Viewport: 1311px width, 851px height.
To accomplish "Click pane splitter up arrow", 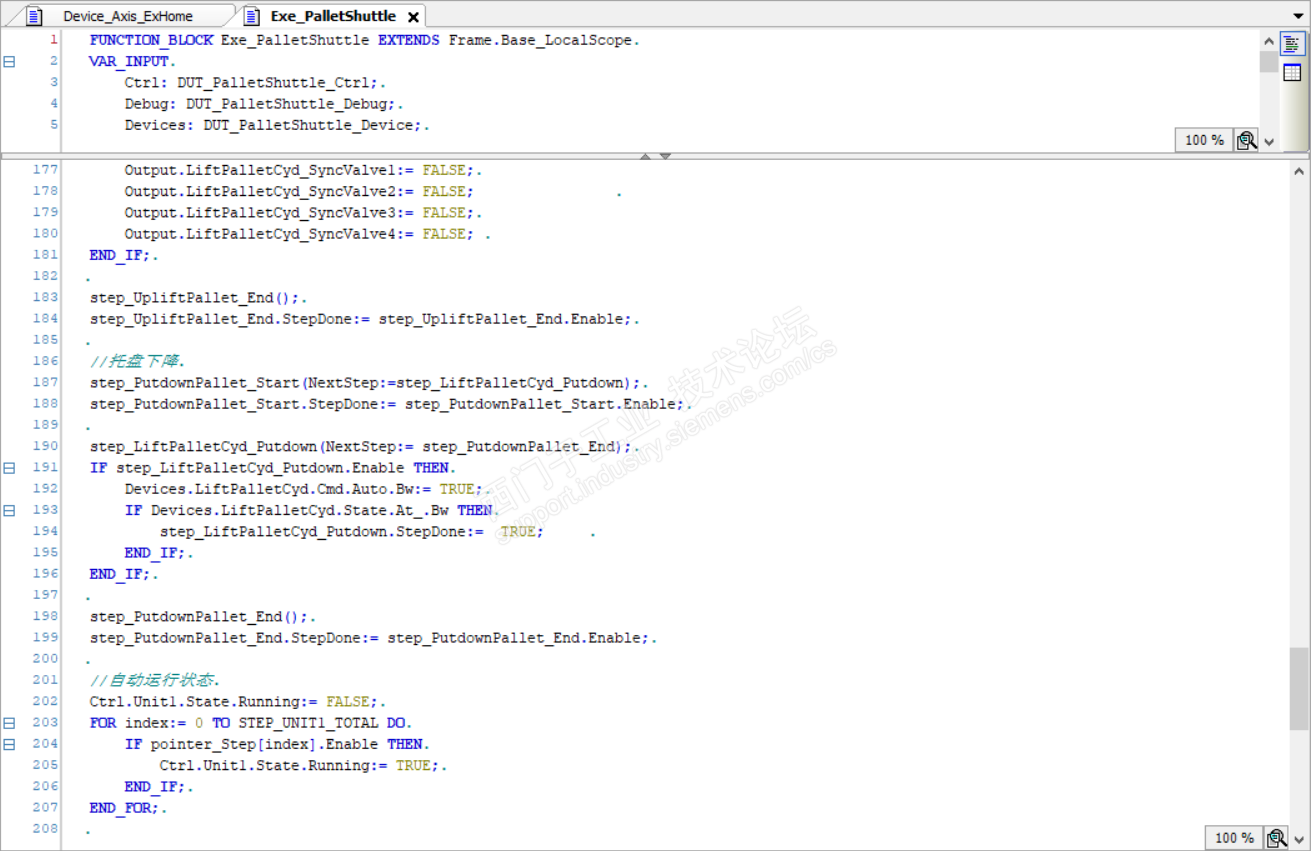I will [x=646, y=156].
